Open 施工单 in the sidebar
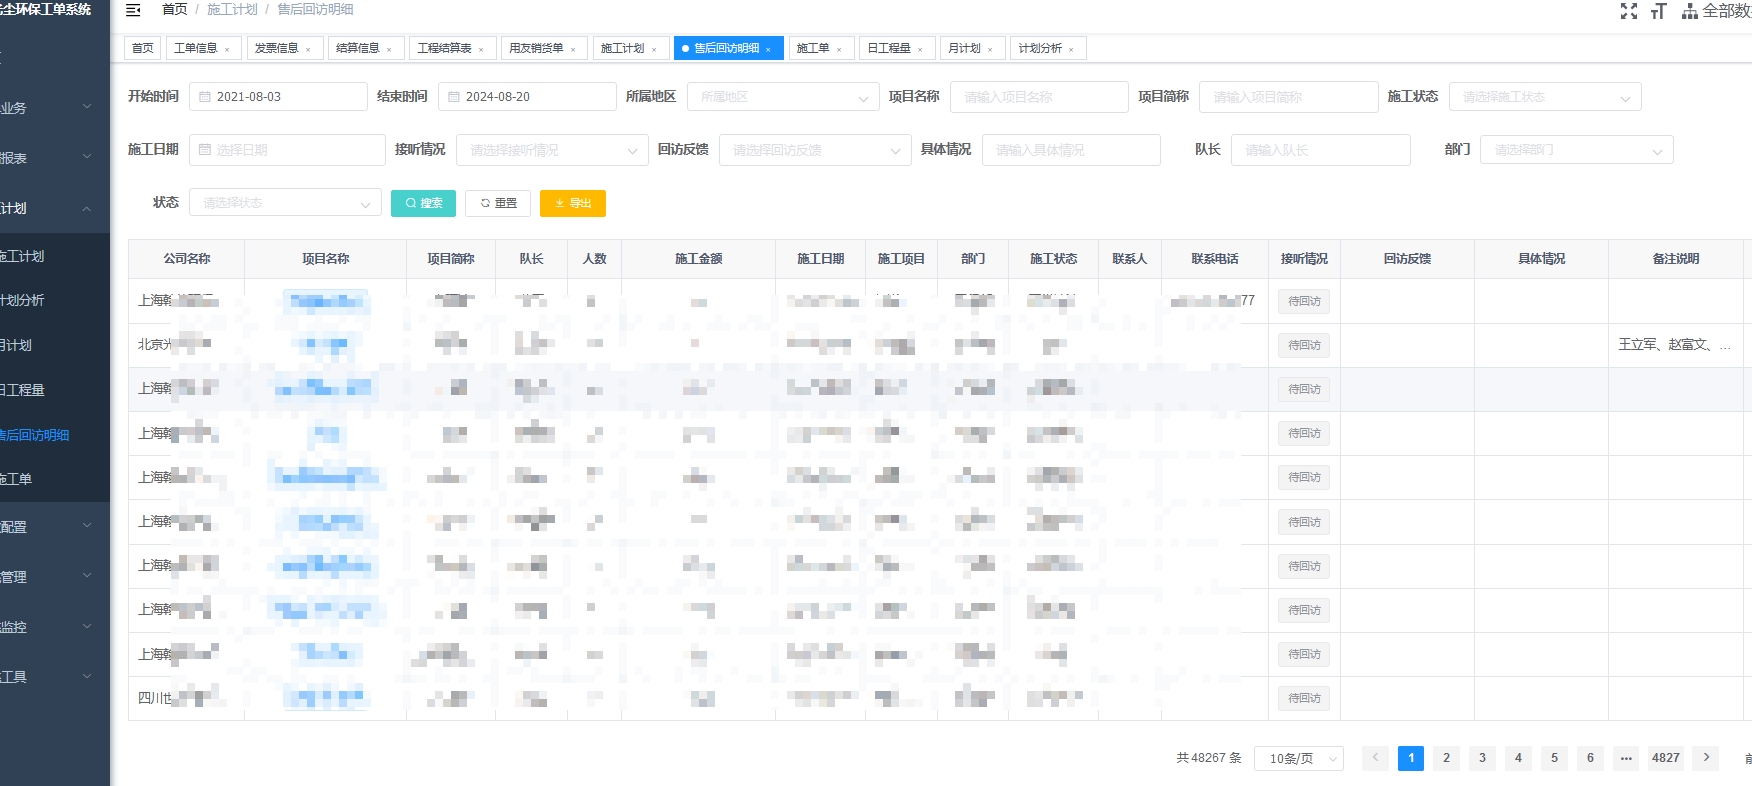Image resolution: width=1752 pixels, height=786 pixels. point(55,479)
